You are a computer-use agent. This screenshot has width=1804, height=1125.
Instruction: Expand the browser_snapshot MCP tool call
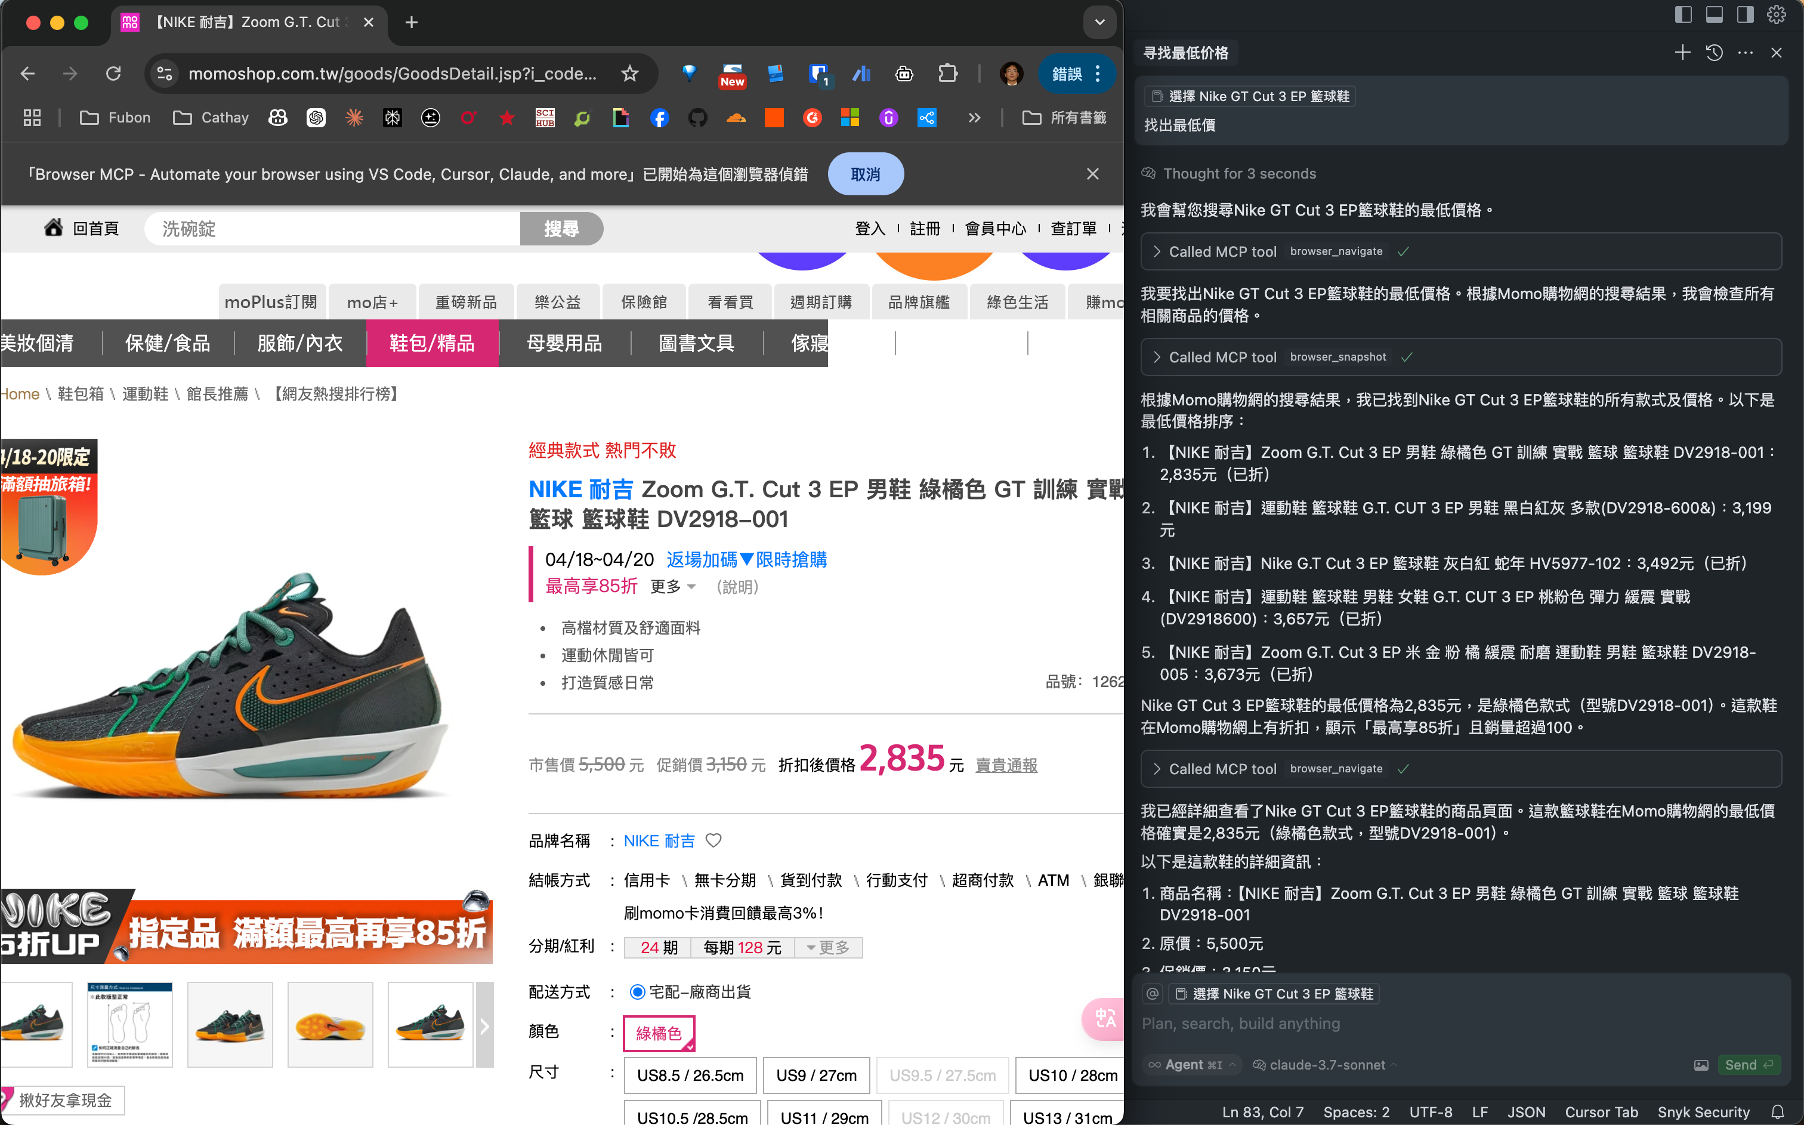coord(1461,357)
